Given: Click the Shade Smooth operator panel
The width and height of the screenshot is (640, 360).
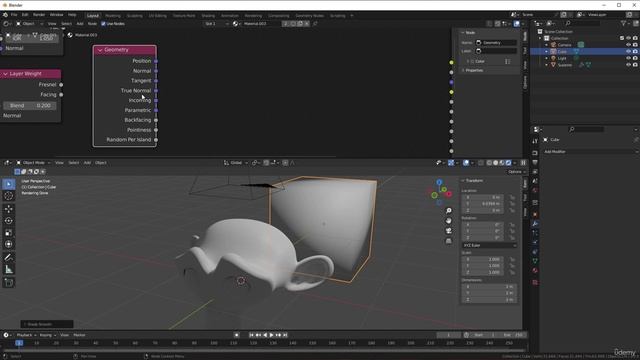Looking at the screenshot, I should coord(47,324).
